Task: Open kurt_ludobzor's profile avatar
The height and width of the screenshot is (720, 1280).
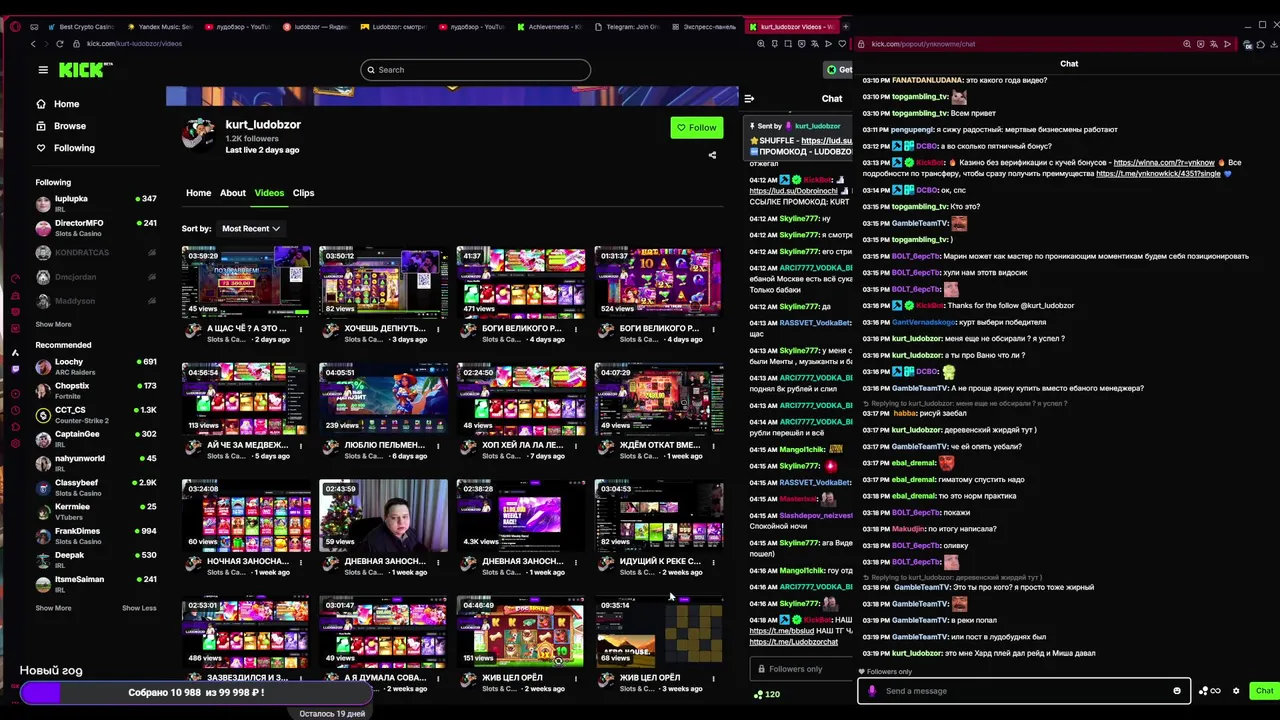Action: coord(198,134)
